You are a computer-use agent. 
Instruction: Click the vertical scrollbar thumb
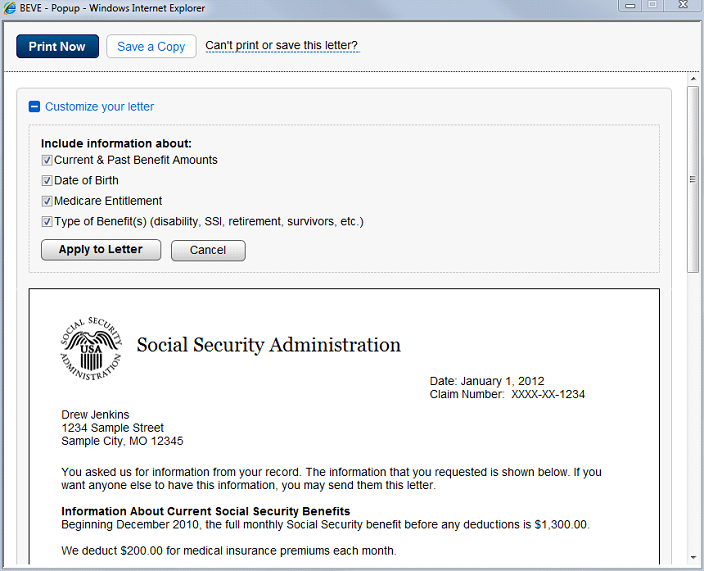693,180
